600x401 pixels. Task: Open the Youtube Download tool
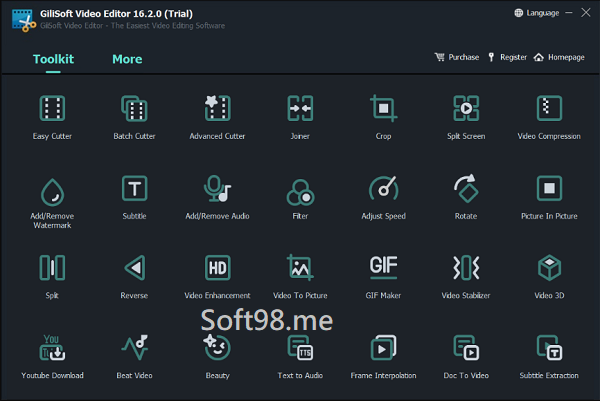[x=52, y=357]
